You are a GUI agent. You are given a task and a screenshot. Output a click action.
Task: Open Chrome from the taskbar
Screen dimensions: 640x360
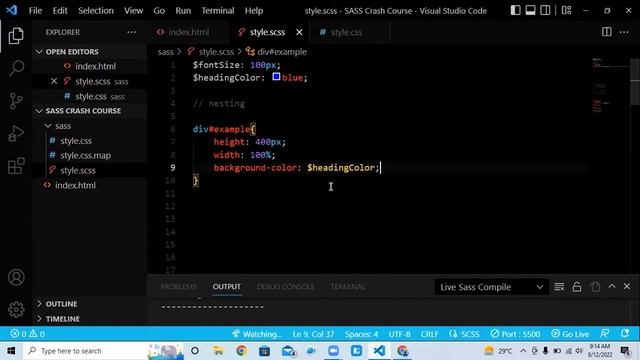click(241, 351)
